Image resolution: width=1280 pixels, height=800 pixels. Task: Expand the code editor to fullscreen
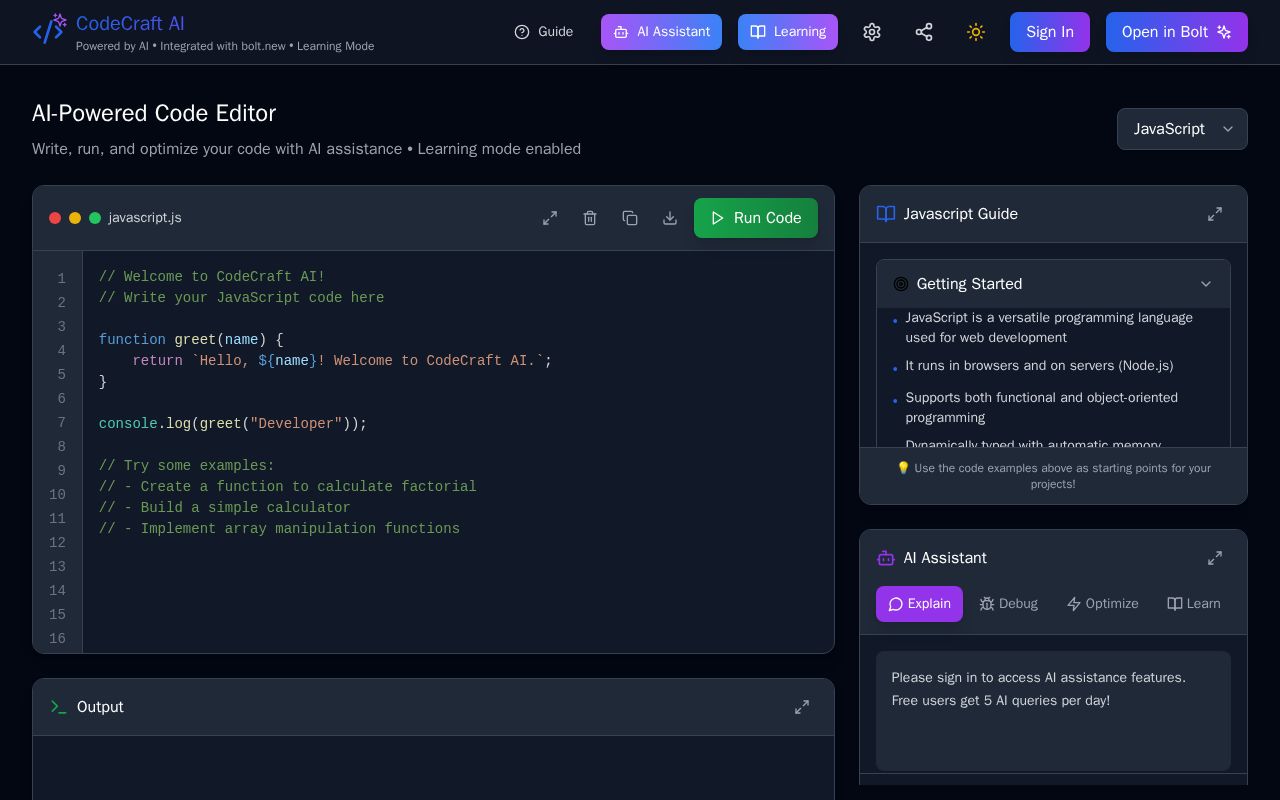pyautogui.click(x=550, y=218)
